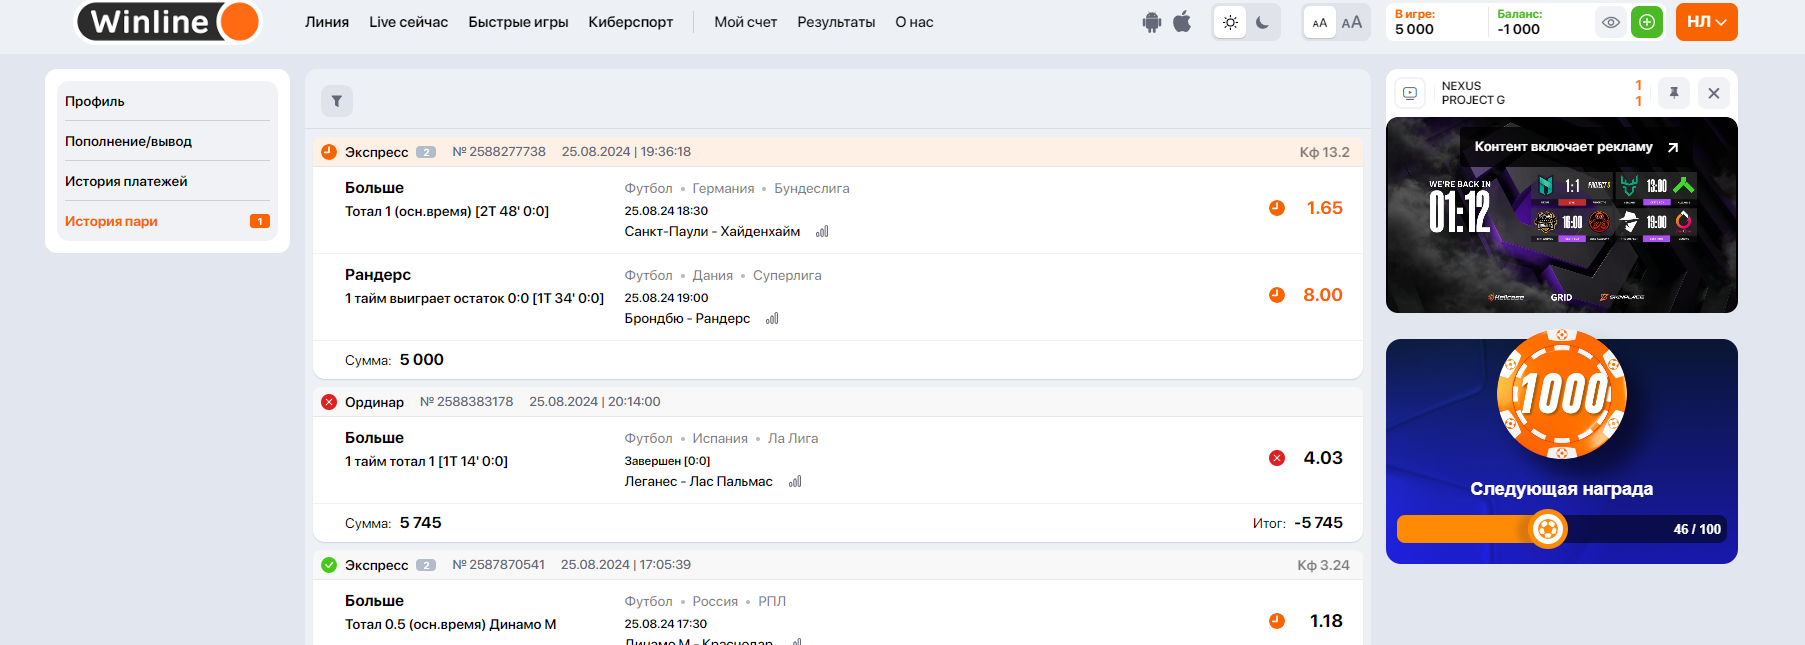This screenshot has width=1805, height=645.
Task: Close the NEXUS stream widget
Action: (x=1714, y=93)
